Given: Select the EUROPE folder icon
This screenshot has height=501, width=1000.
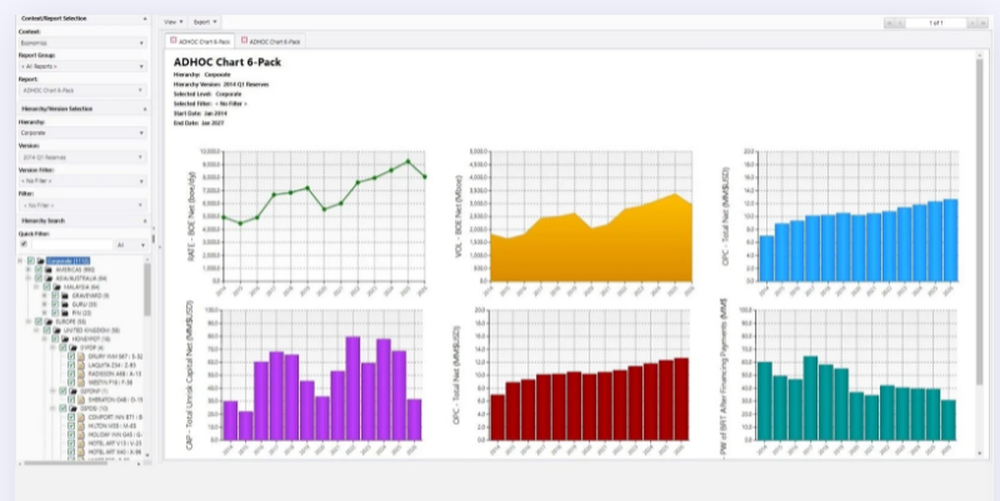Looking at the screenshot, I should pyautogui.click(x=48, y=321).
